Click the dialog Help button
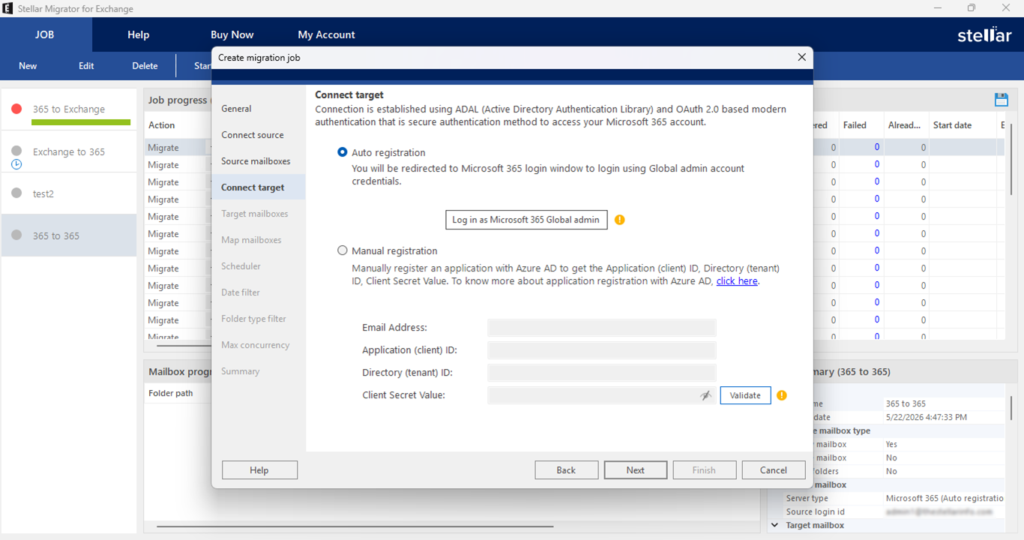This screenshot has width=1024, height=540. (259, 470)
